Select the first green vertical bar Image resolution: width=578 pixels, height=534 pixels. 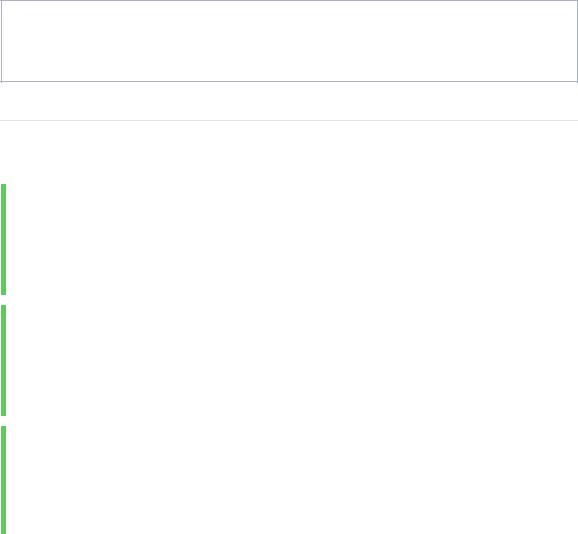pyautogui.click(x=4, y=240)
